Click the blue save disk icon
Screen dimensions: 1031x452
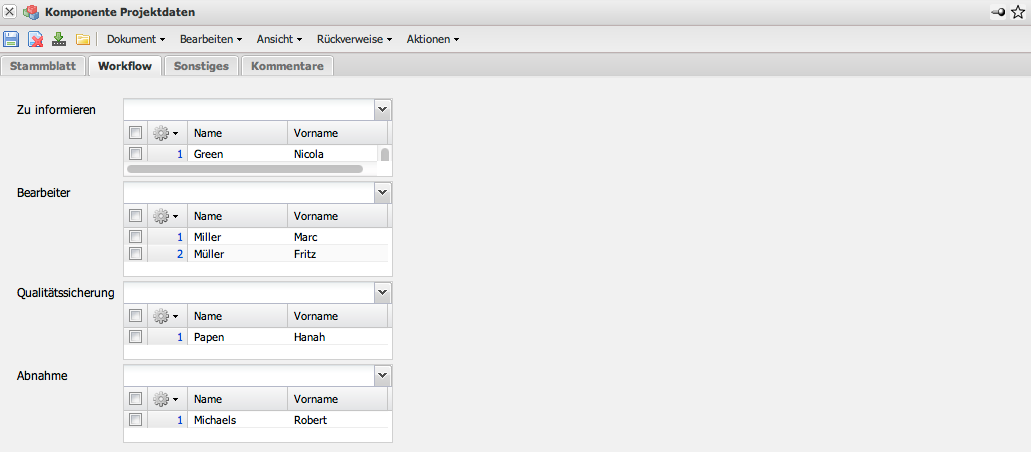(x=11, y=39)
